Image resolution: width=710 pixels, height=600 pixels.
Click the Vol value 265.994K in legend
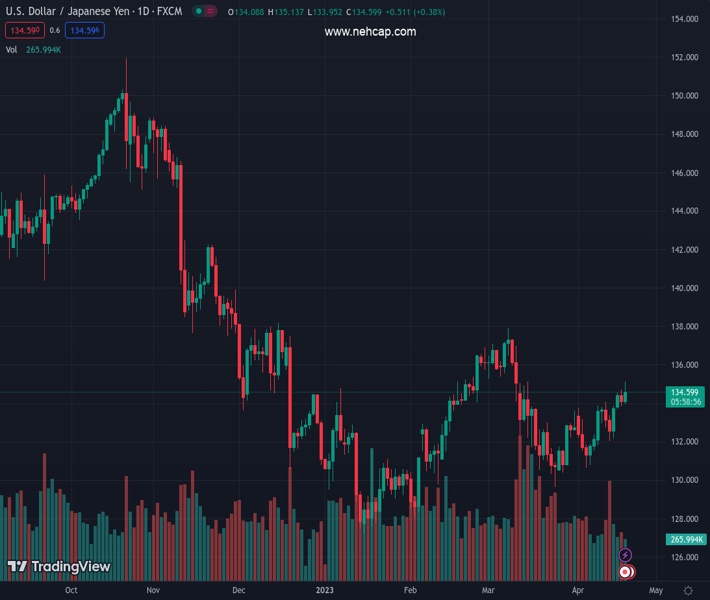[x=44, y=49]
